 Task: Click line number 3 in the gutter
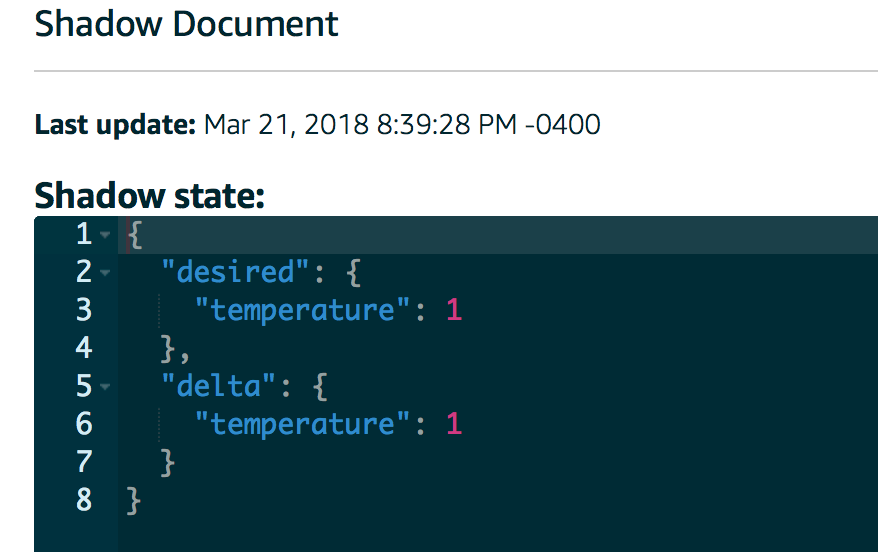(84, 310)
